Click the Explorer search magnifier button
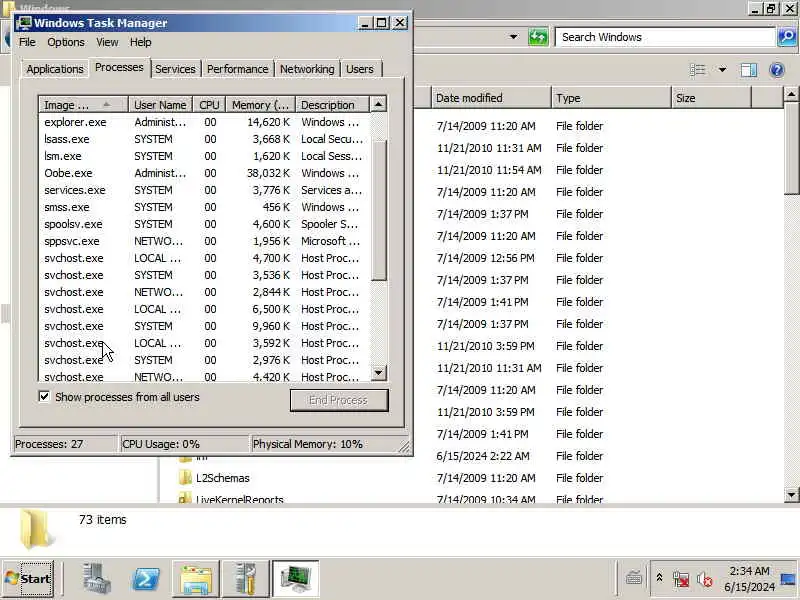Image resolution: width=800 pixels, height=600 pixels. pos(787,37)
